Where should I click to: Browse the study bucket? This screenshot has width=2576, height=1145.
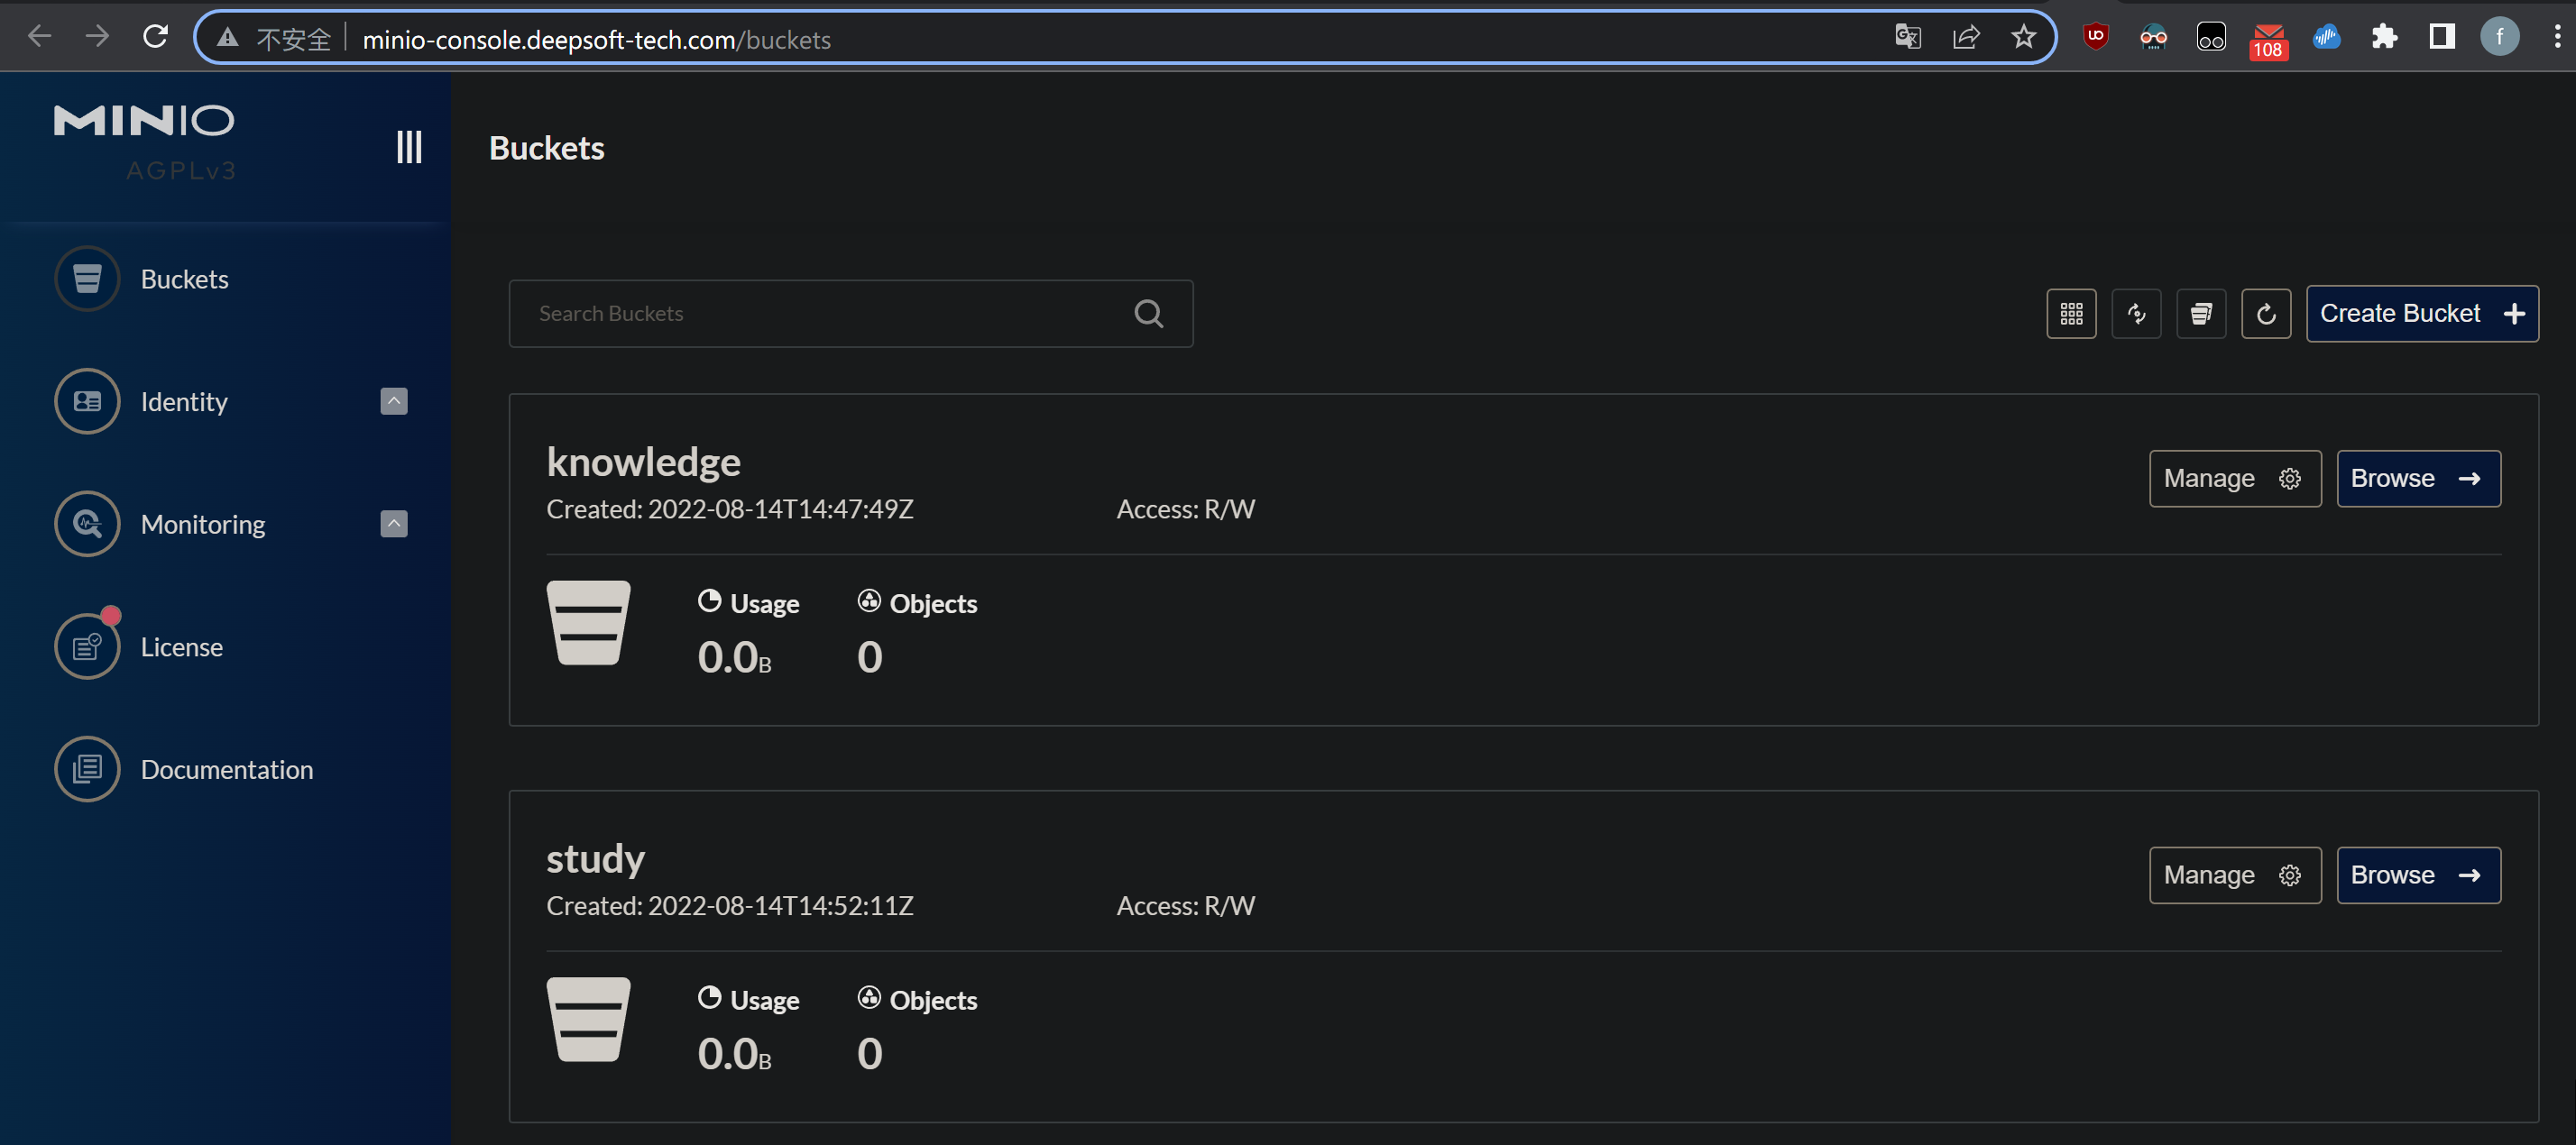point(2418,875)
